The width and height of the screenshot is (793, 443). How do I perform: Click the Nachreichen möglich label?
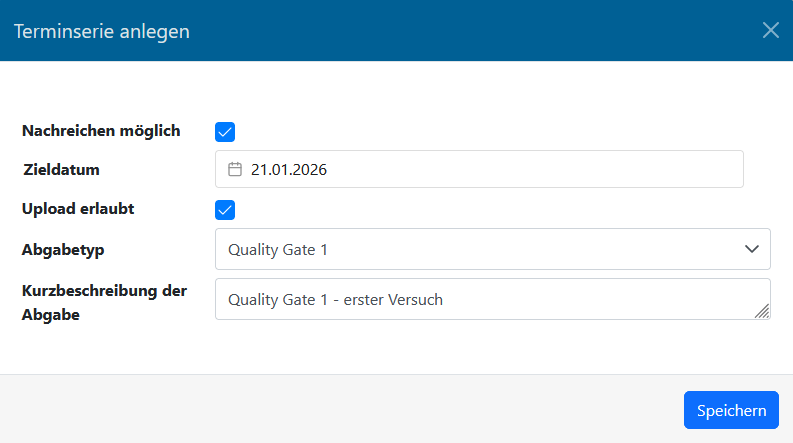point(101,130)
